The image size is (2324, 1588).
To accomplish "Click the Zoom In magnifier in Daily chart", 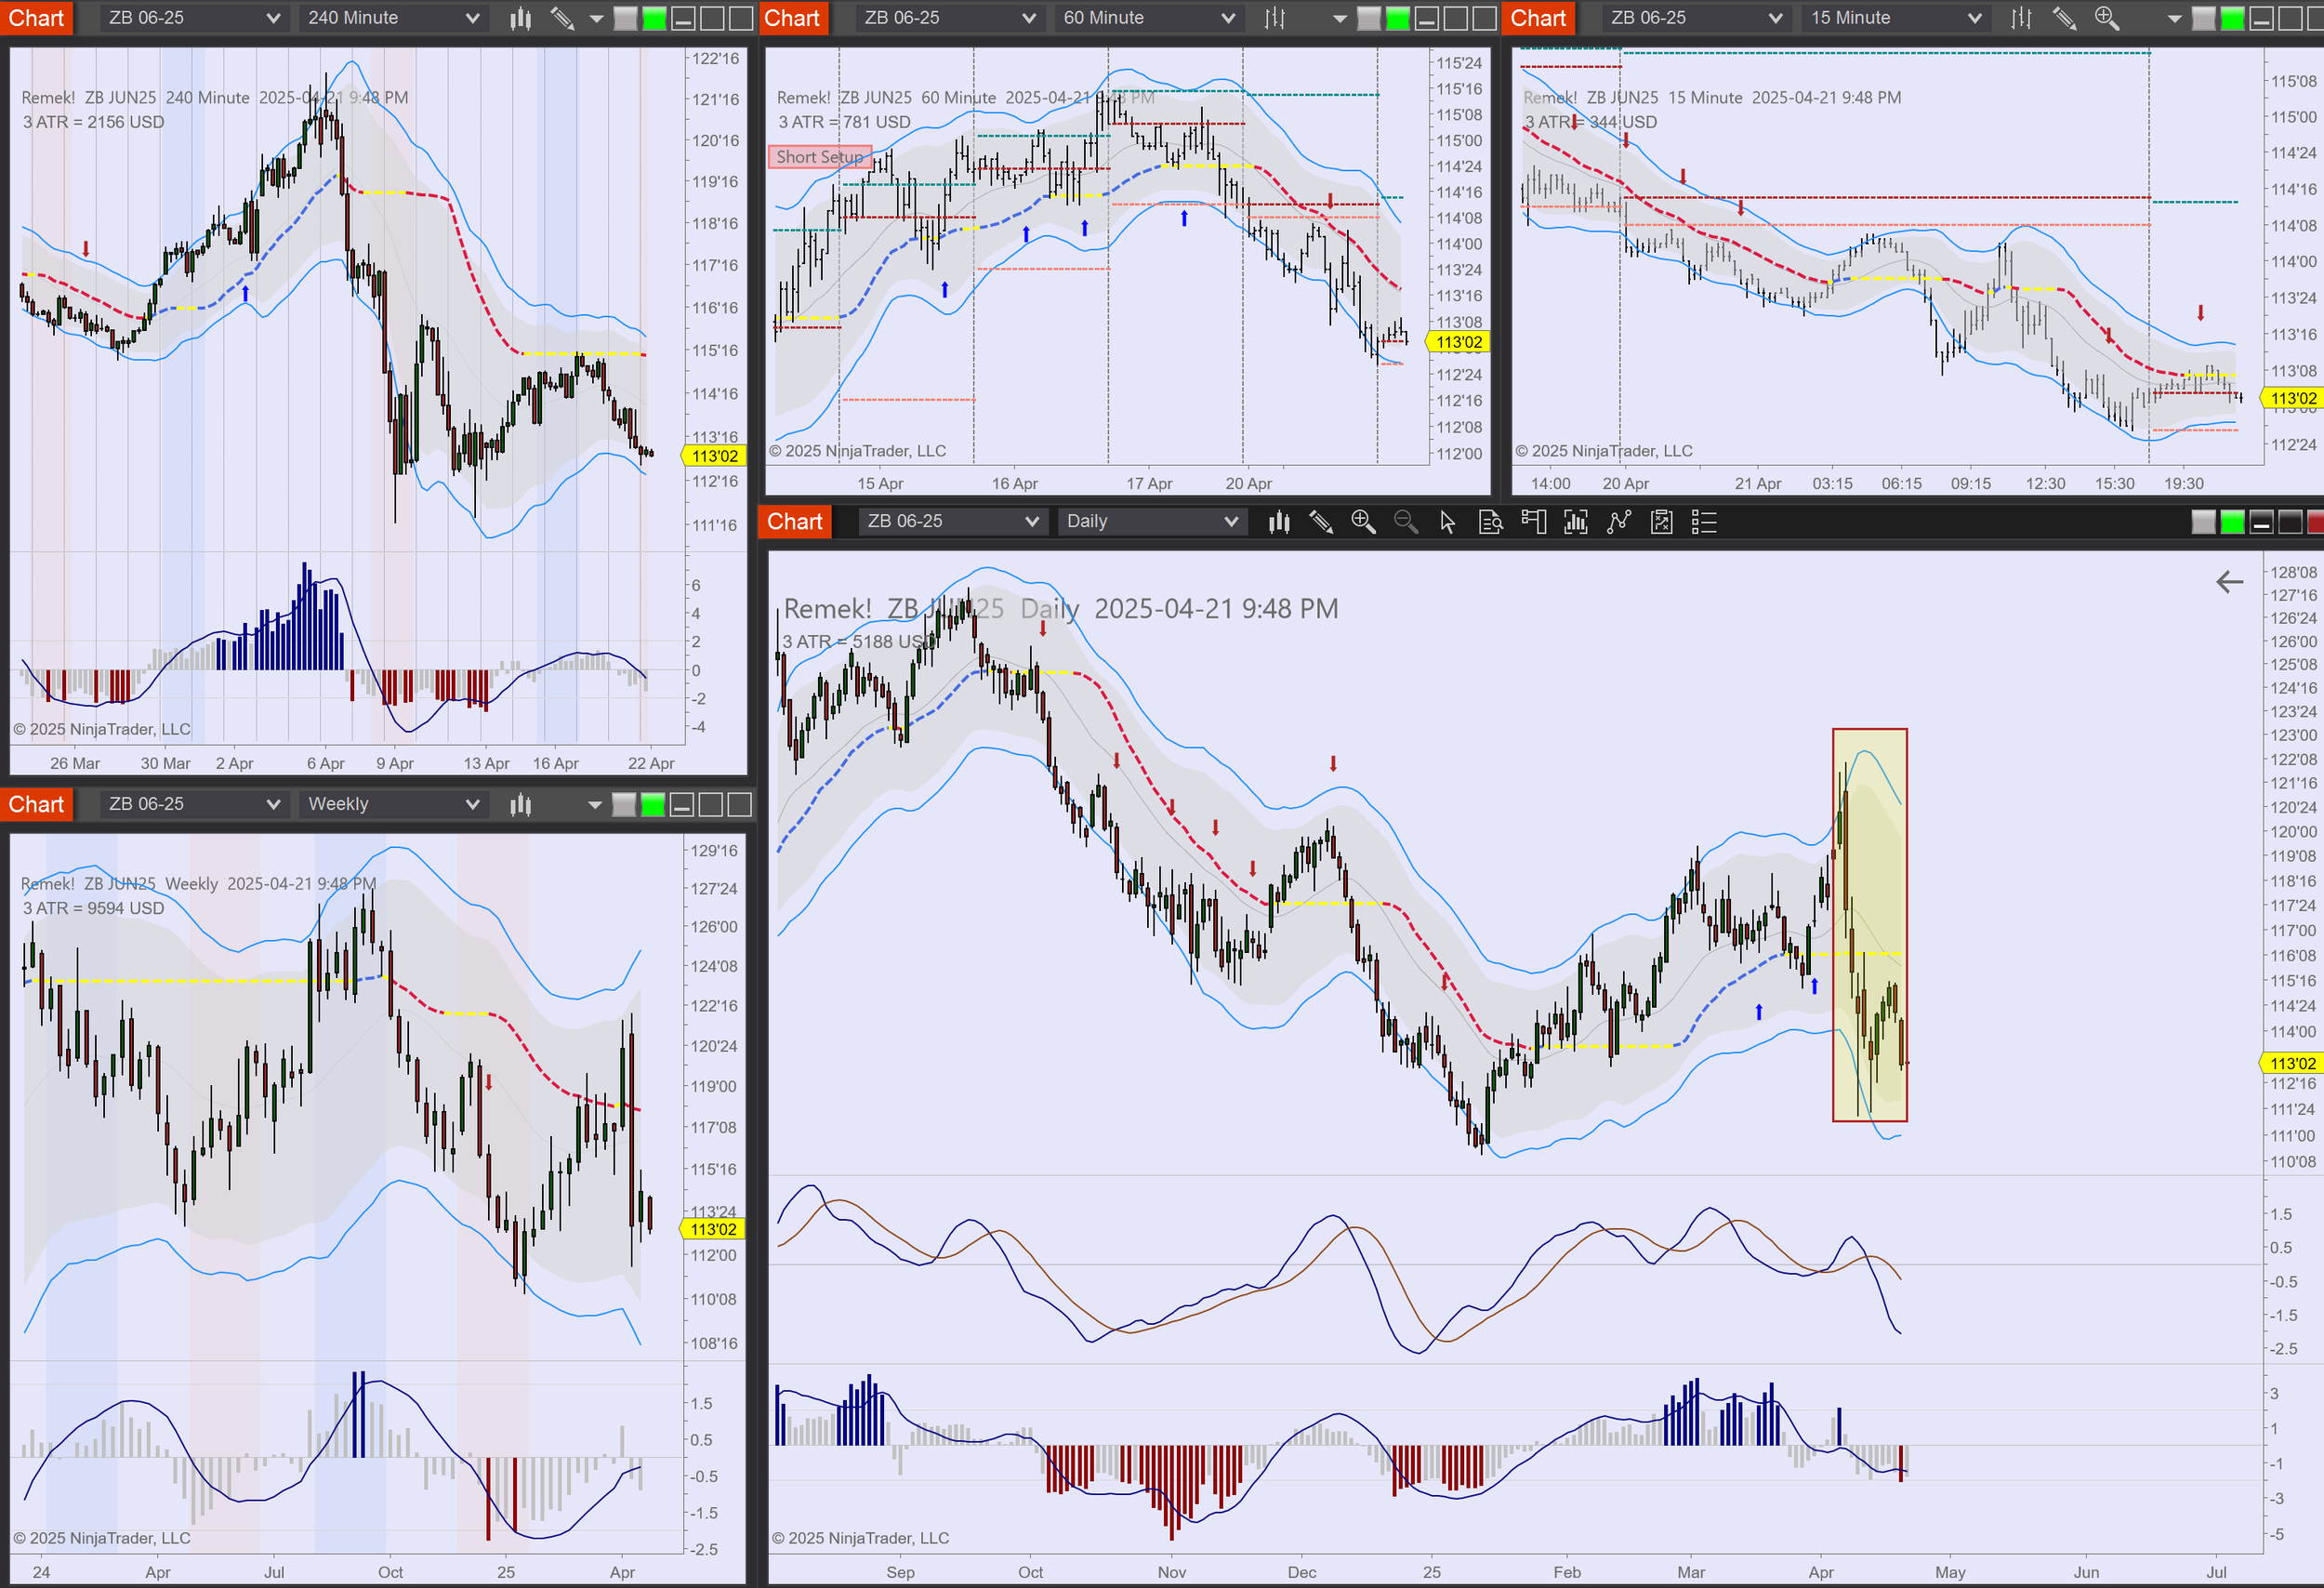I will [1363, 521].
